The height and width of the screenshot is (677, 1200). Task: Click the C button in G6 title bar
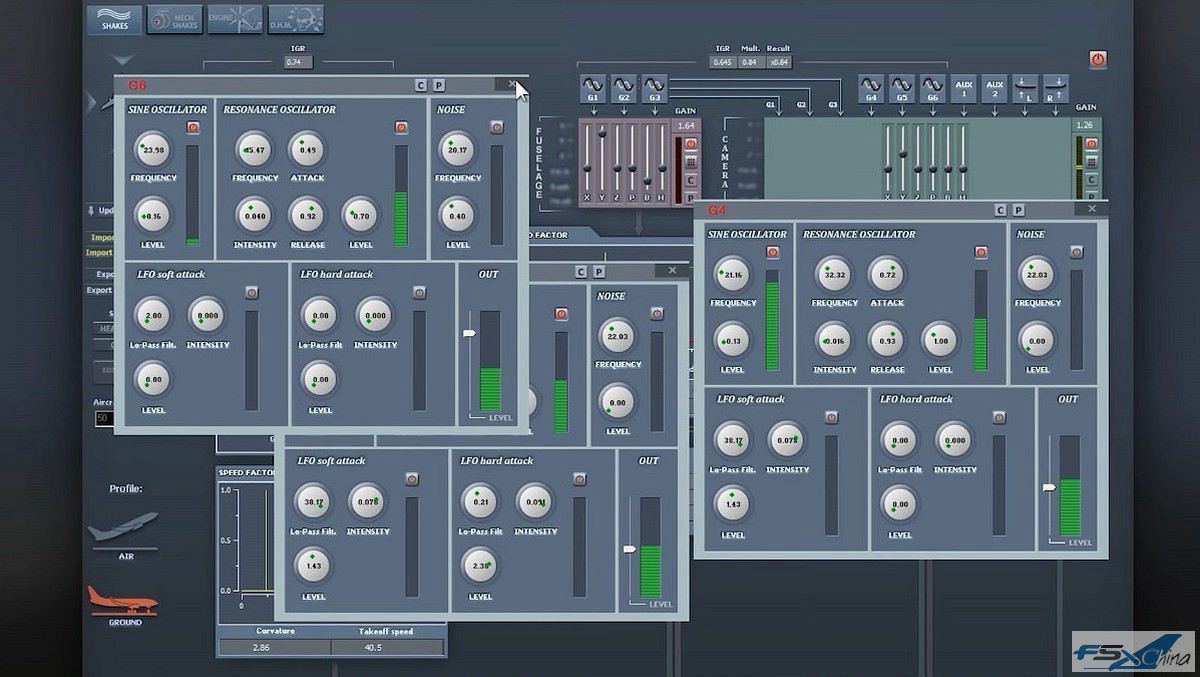[421, 85]
